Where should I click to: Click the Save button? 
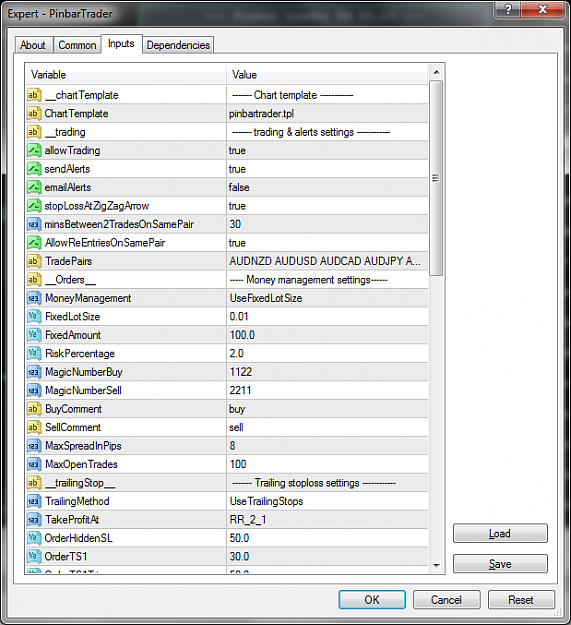click(x=500, y=564)
